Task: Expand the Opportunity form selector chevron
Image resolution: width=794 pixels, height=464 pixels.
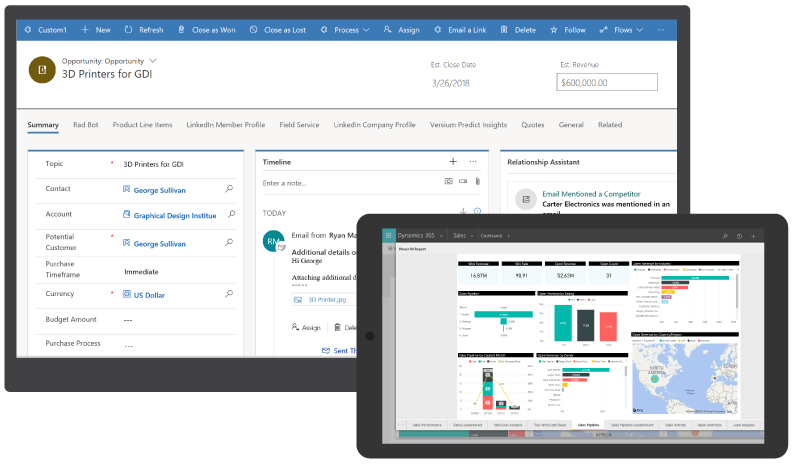Action: point(153,61)
